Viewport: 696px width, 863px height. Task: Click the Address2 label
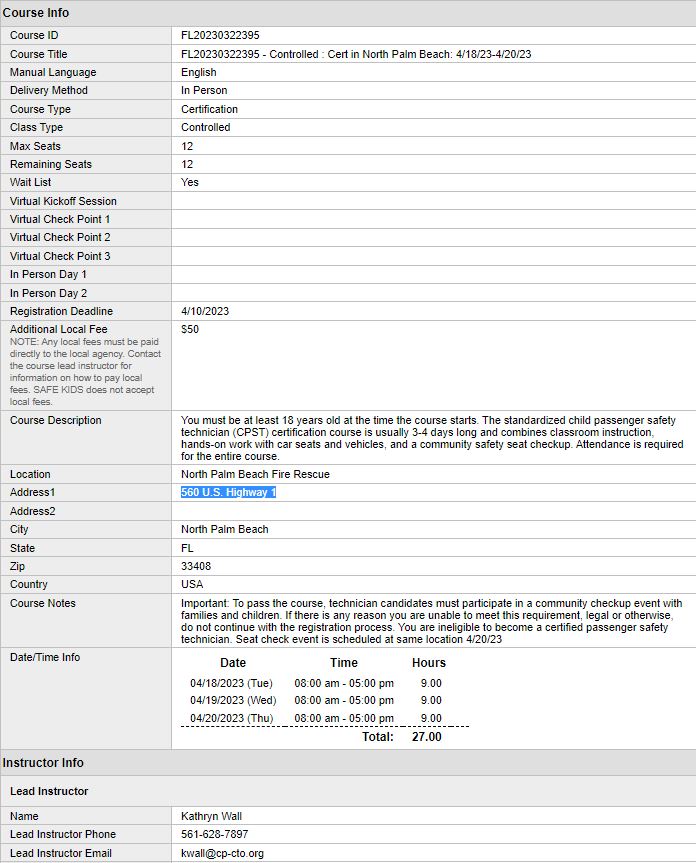pyautogui.click(x=32, y=511)
